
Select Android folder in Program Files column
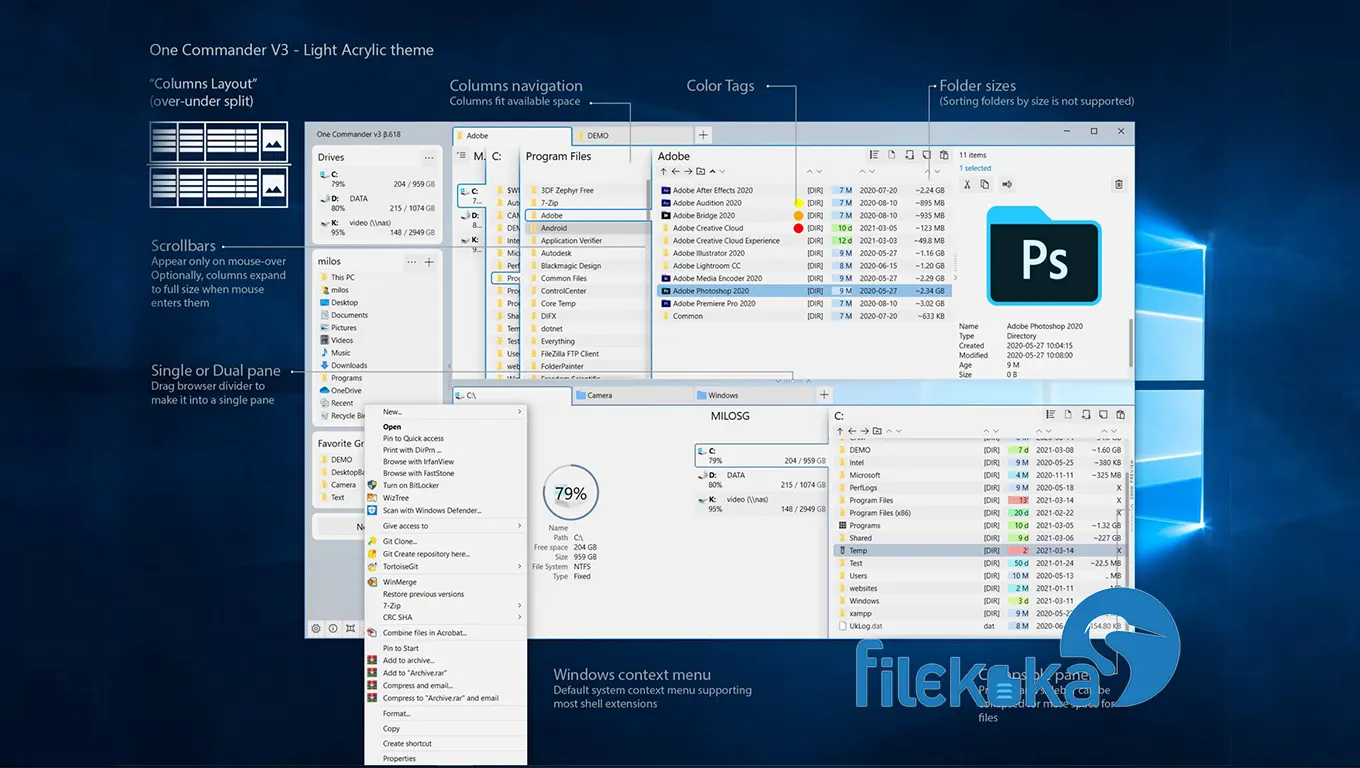tap(587, 228)
